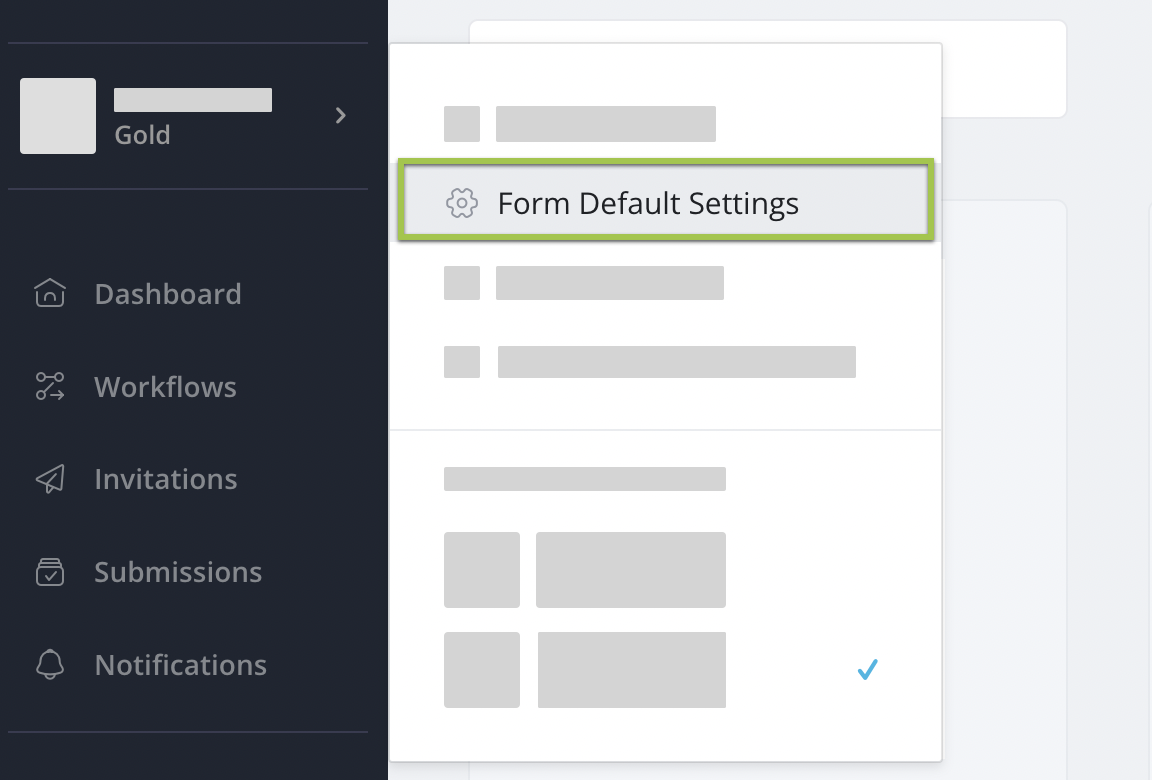Click the account avatar in the sidebar

point(58,116)
